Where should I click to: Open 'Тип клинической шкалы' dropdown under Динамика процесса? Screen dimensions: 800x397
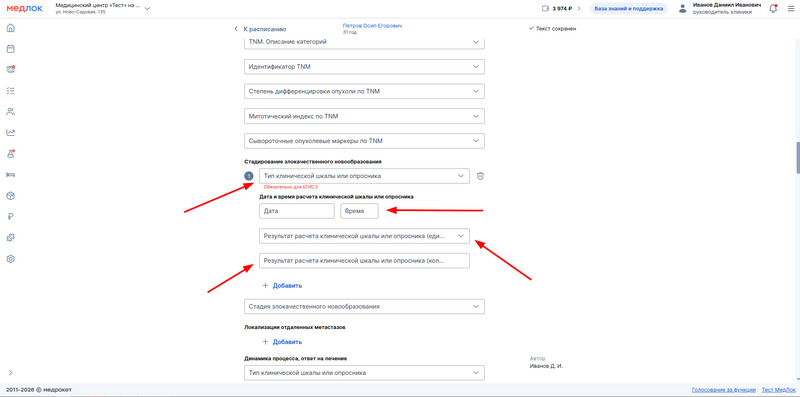(x=364, y=373)
